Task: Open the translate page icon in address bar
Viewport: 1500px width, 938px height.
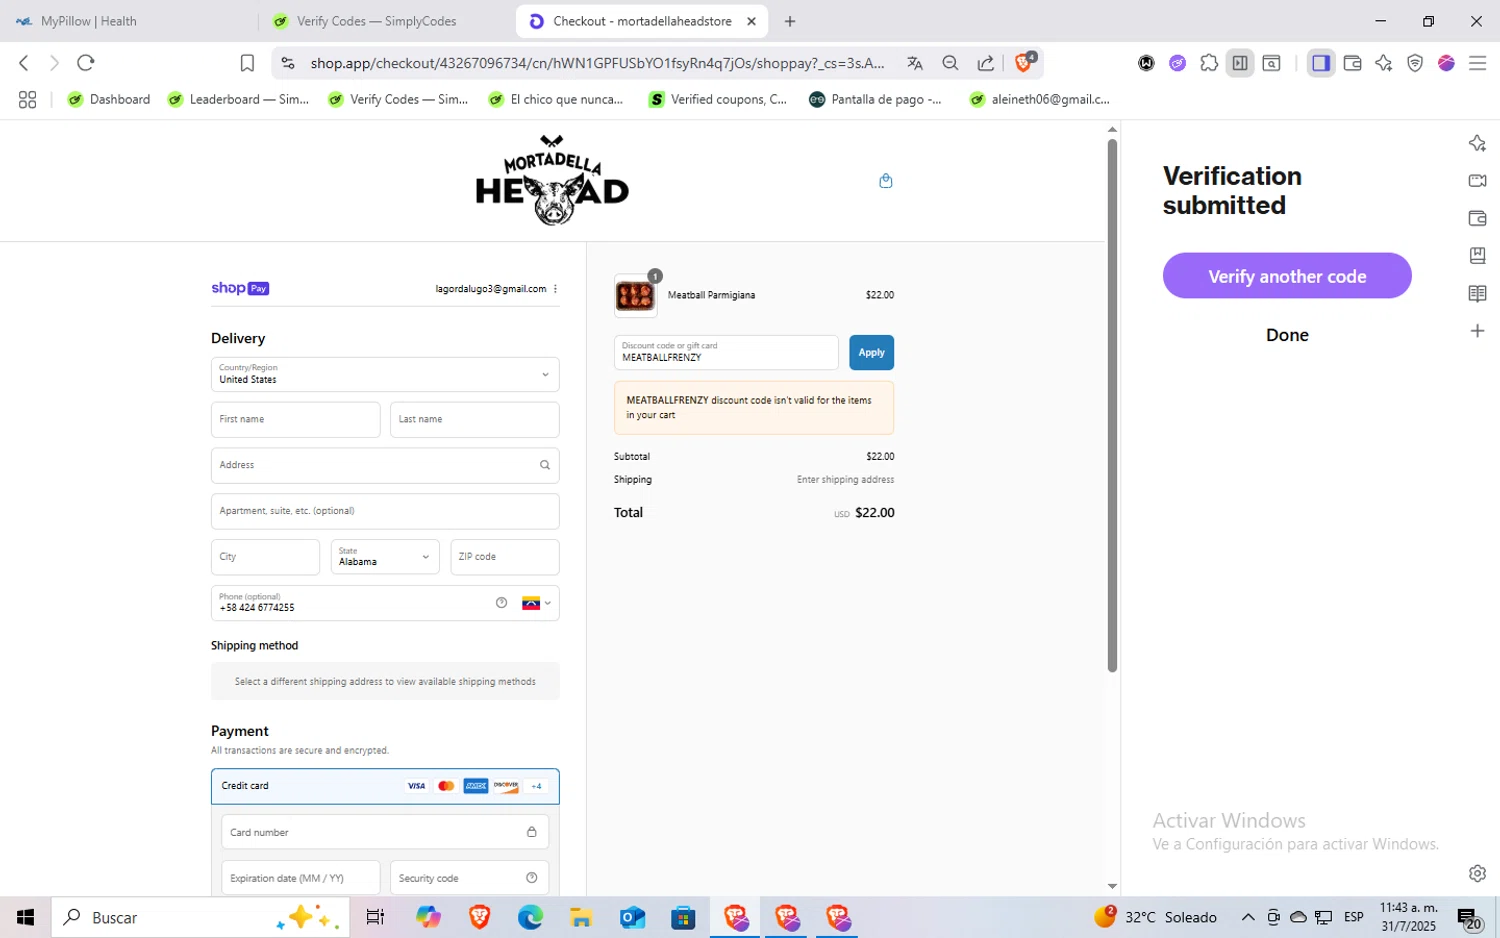Action: coord(914,63)
